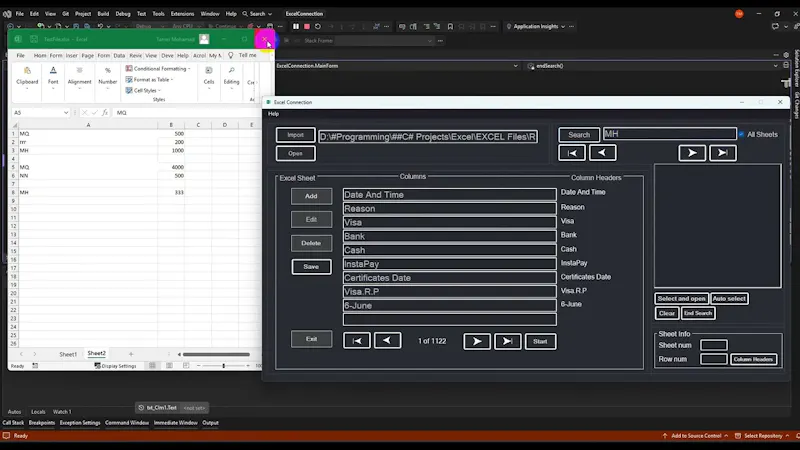800x450 pixels.
Task: Select cell A3 containing MH in Excel
Action: pos(88,151)
